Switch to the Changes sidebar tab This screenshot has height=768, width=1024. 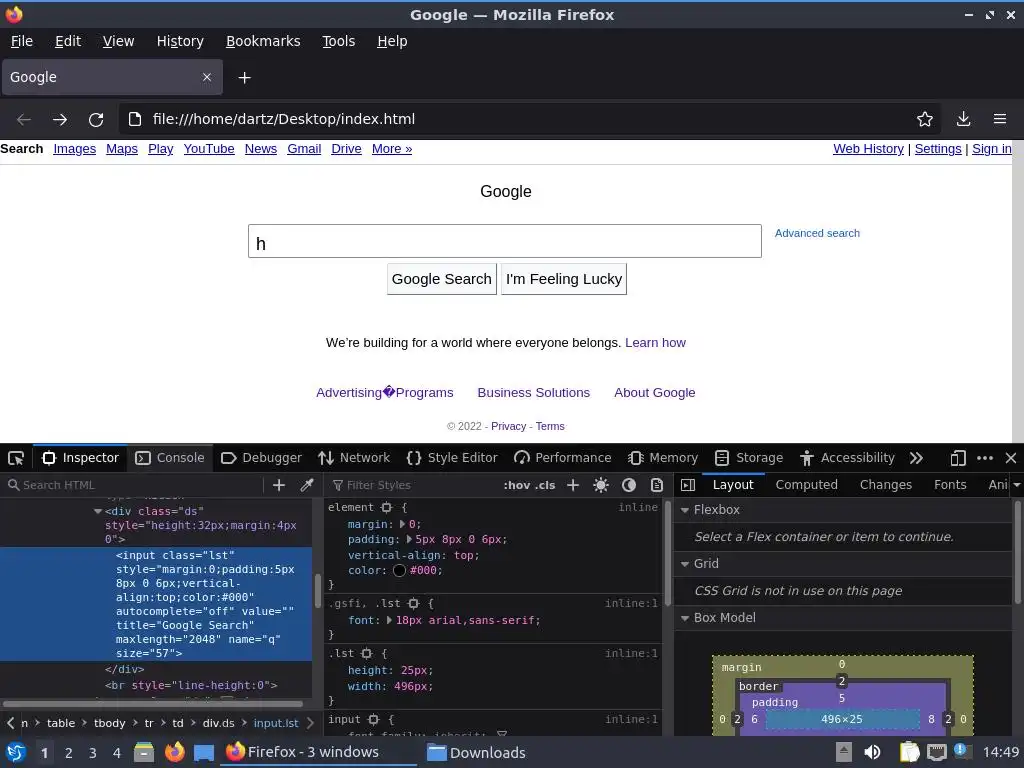886,485
